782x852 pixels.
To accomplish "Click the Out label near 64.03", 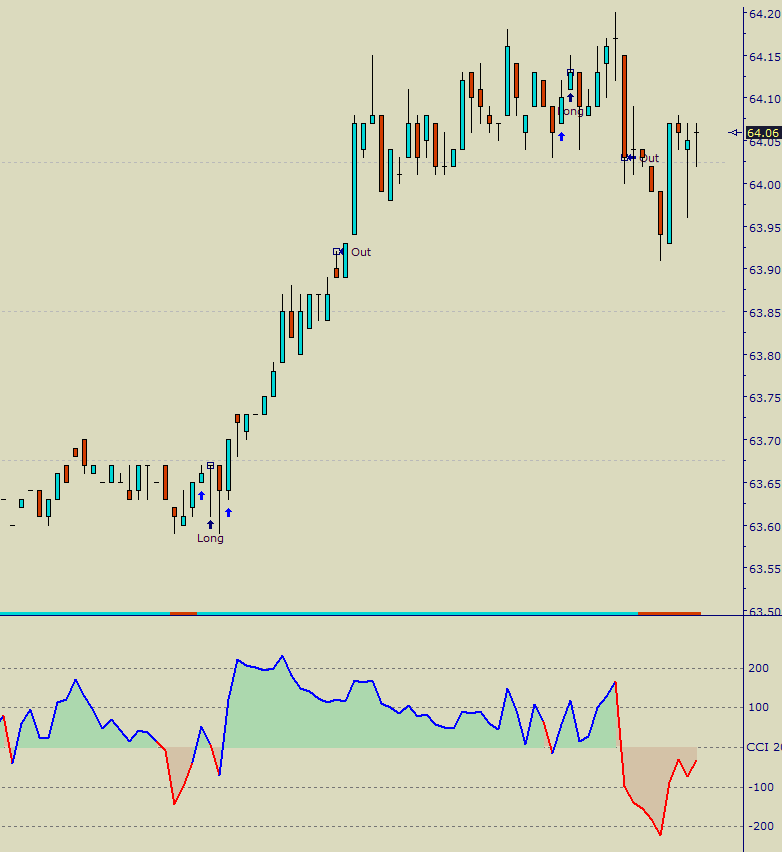I will [649, 158].
